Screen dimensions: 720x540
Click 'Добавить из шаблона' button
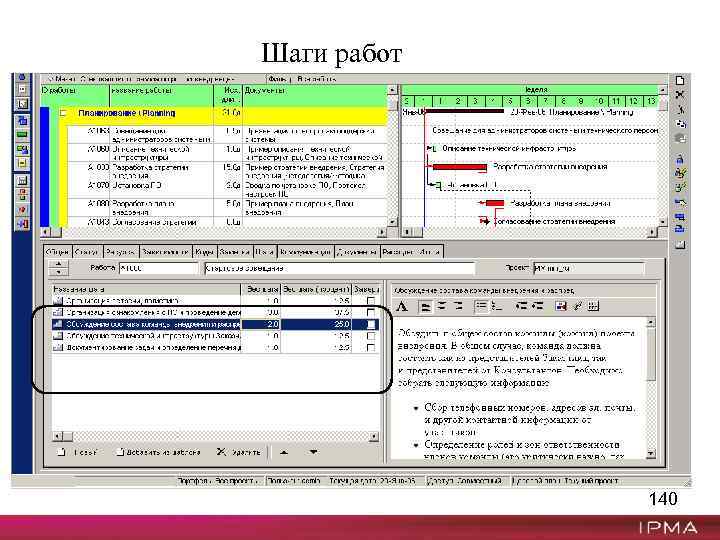point(159,452)
